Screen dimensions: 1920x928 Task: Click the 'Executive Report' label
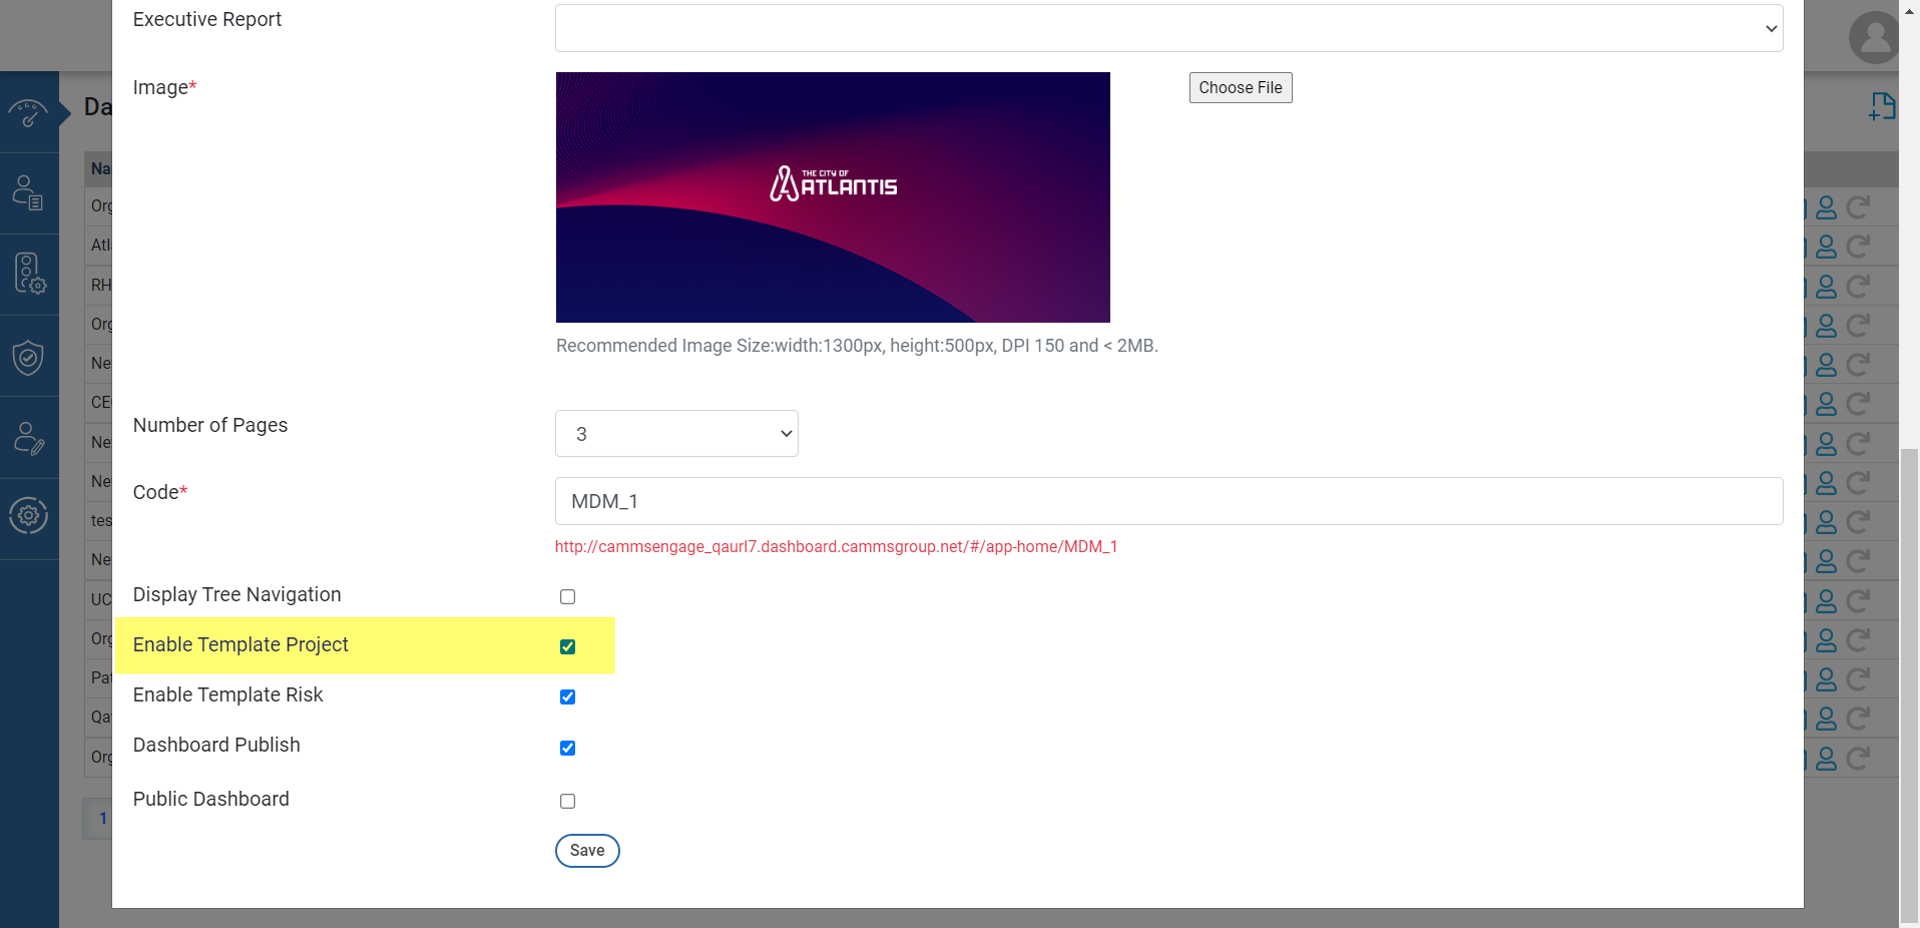(207, 19)
